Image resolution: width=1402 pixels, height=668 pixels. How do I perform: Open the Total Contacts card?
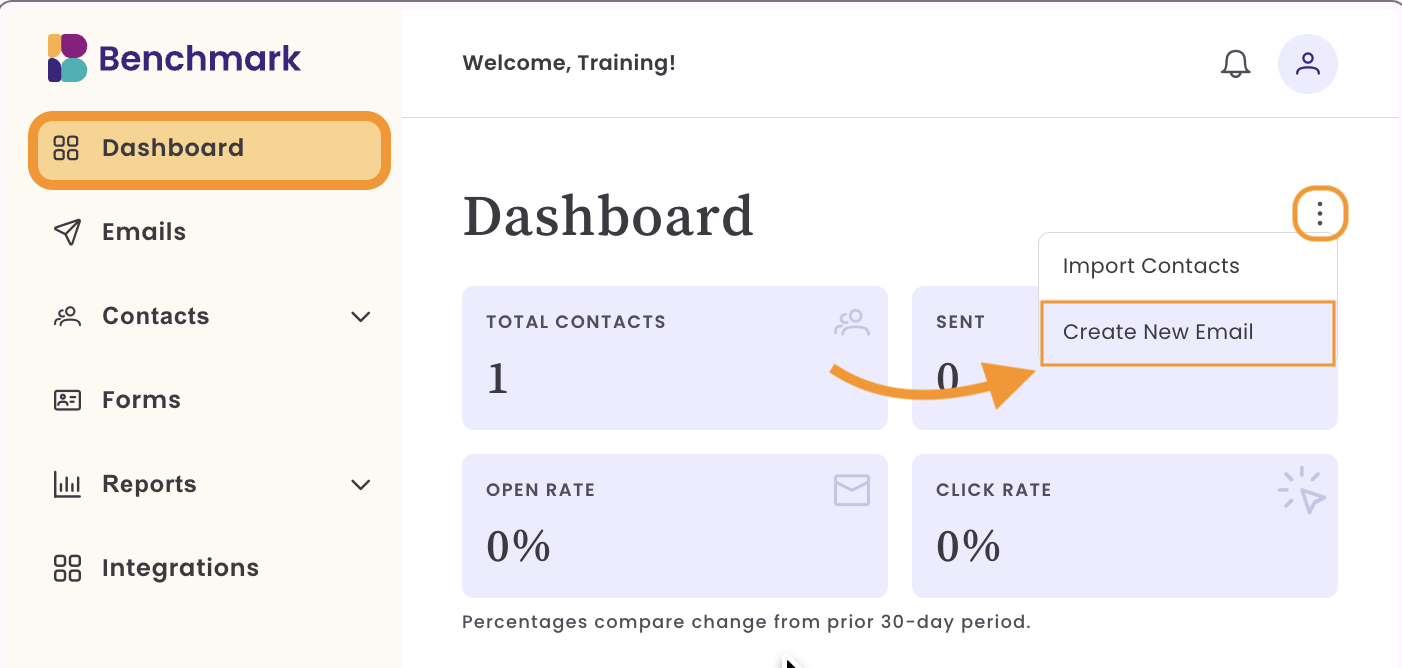[x=675, y=358]
